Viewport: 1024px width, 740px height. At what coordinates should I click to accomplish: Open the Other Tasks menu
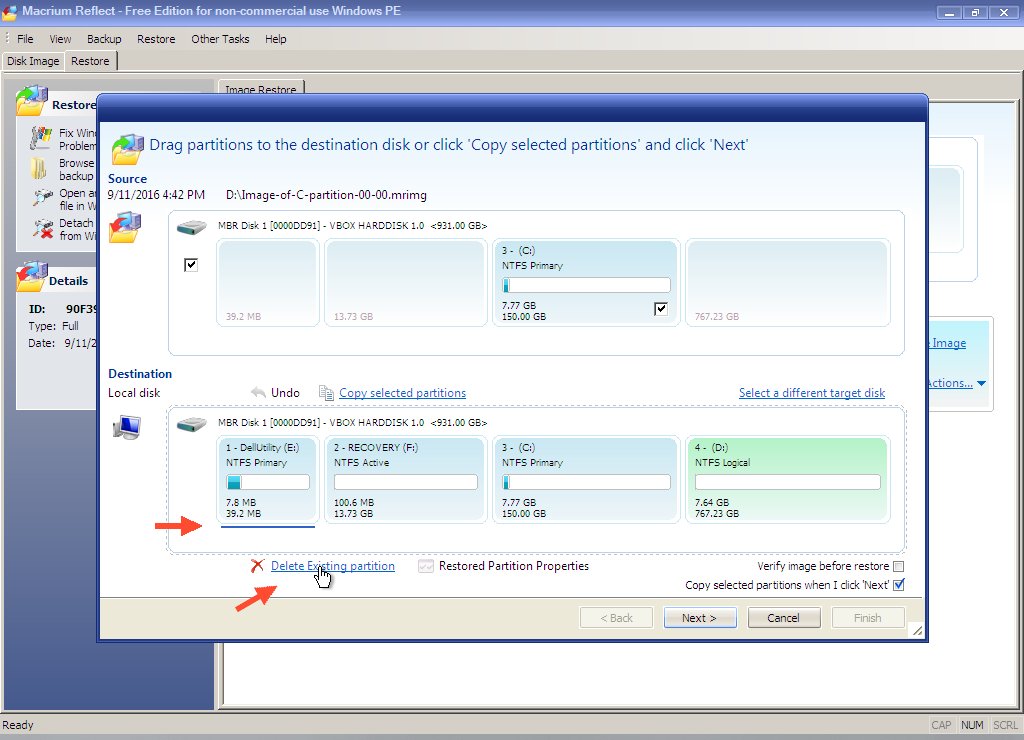(219, 39)
